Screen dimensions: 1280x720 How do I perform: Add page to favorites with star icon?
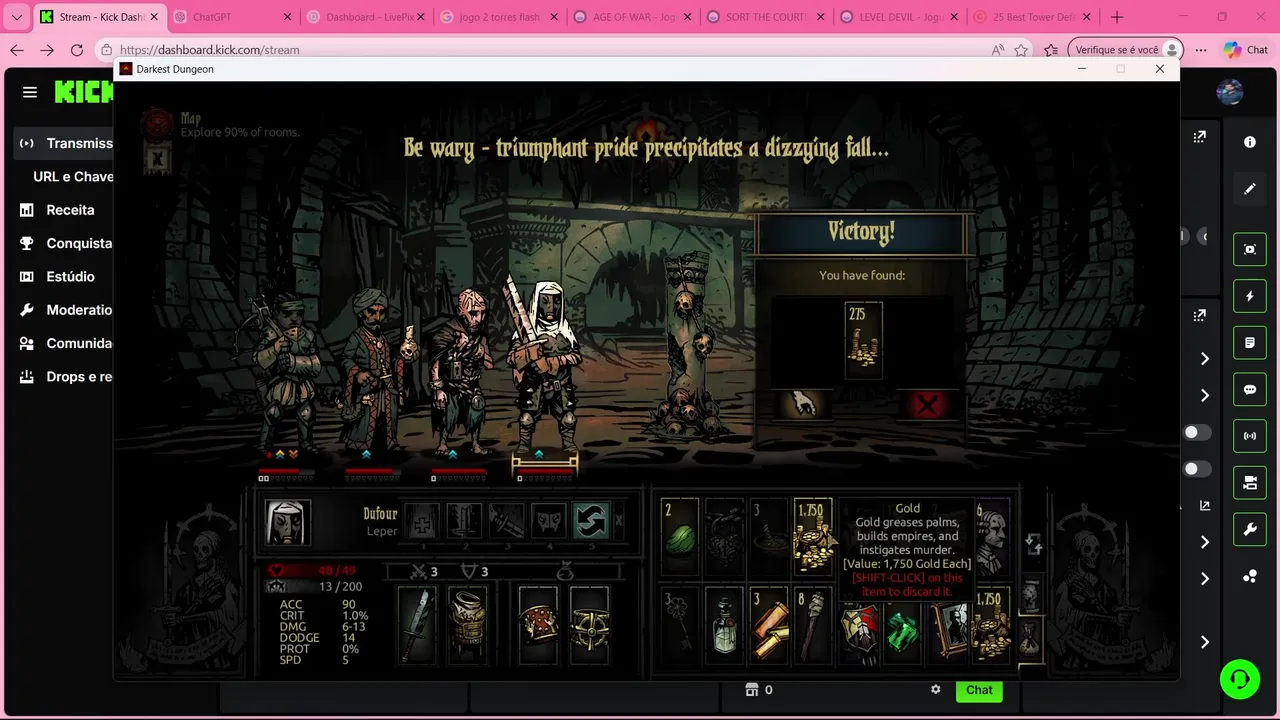(x=1021, y=50)
